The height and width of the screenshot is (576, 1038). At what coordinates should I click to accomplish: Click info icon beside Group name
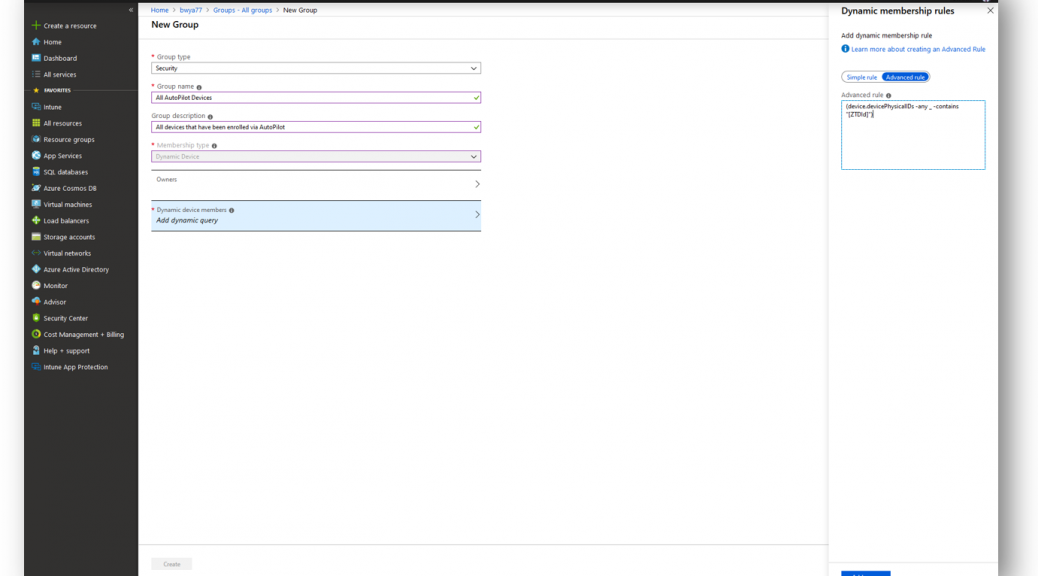(199, 87)
